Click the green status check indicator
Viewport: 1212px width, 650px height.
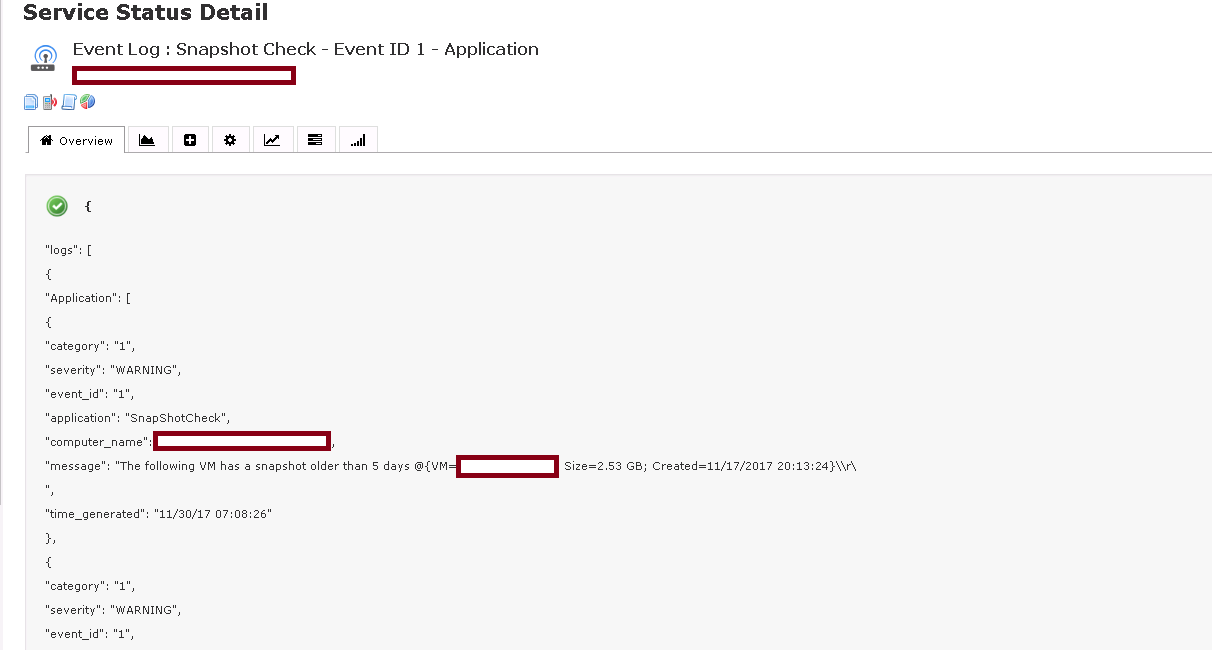(x=56, y=206)
